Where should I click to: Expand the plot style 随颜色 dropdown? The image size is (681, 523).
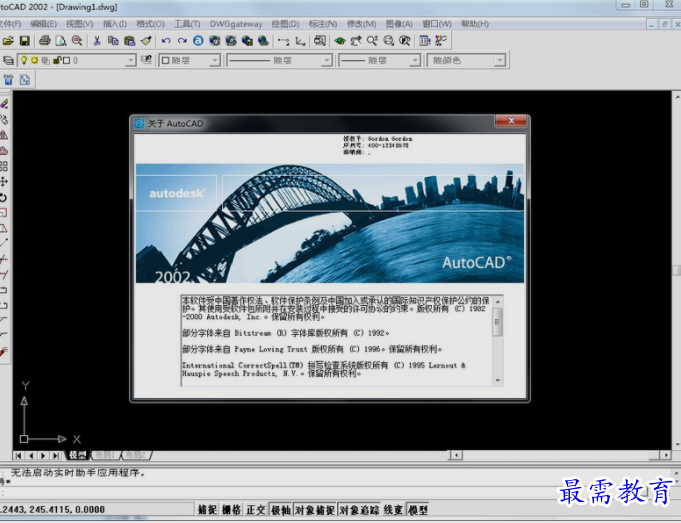point(500,60)
